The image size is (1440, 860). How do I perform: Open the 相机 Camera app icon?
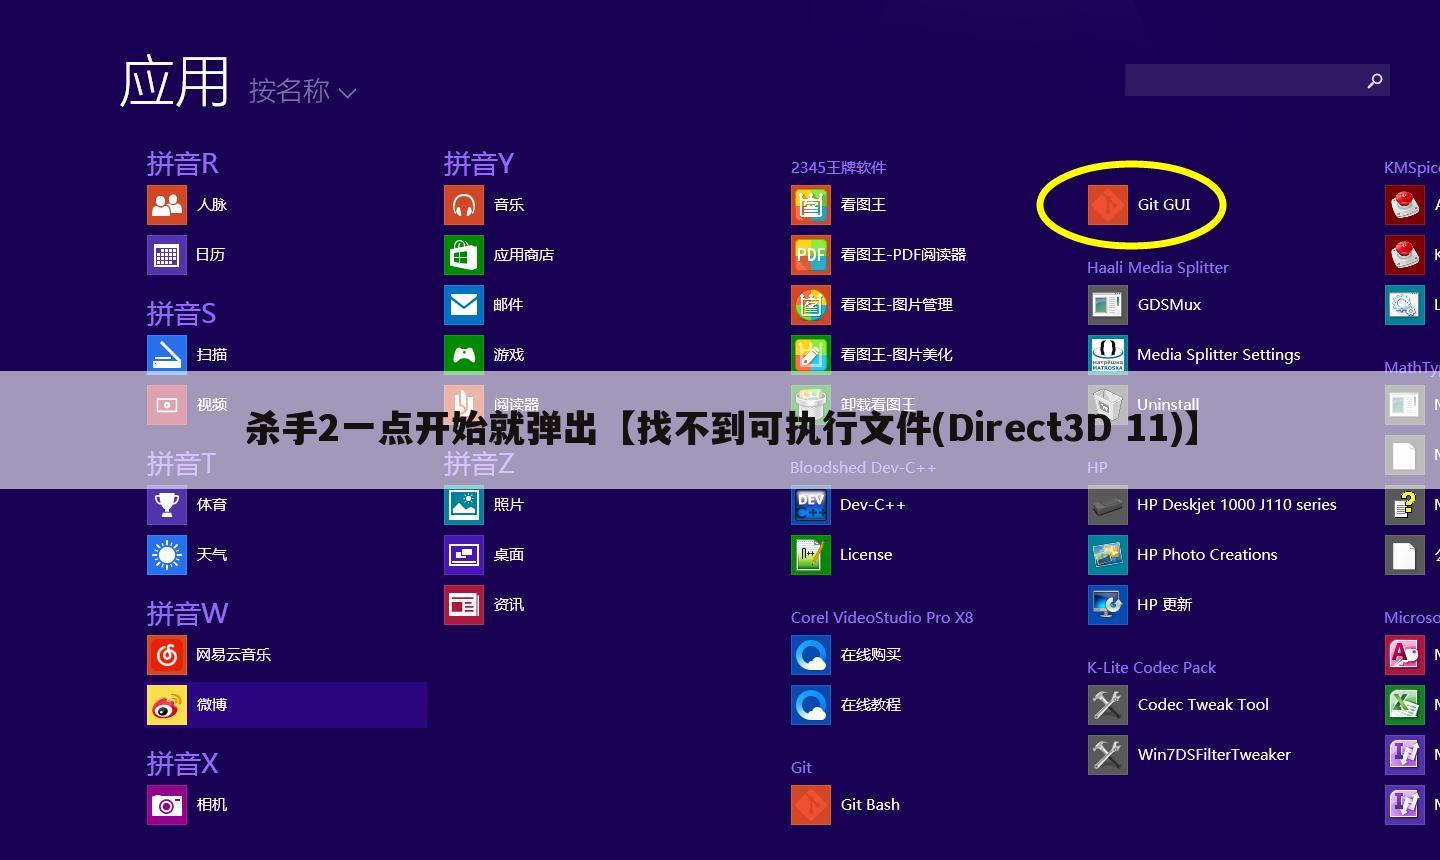(x=167, y=805)
